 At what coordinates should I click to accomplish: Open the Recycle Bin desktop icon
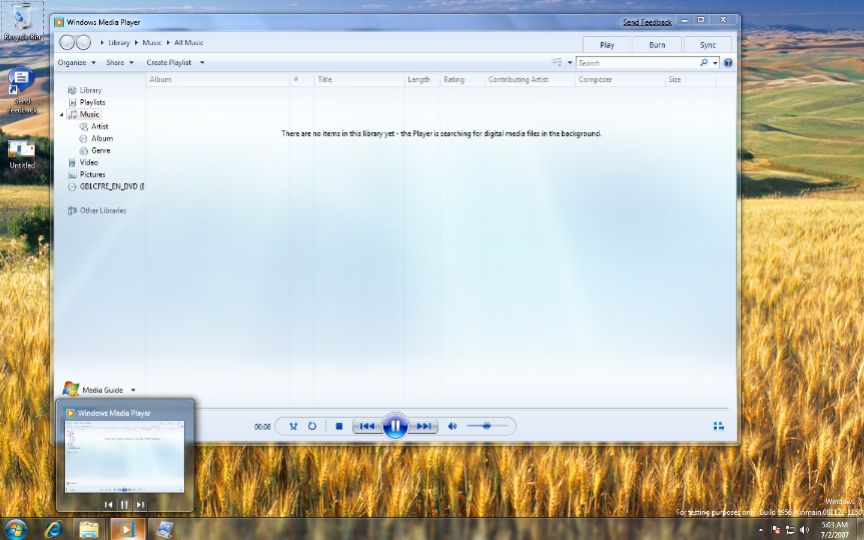[x=23, y=22]
